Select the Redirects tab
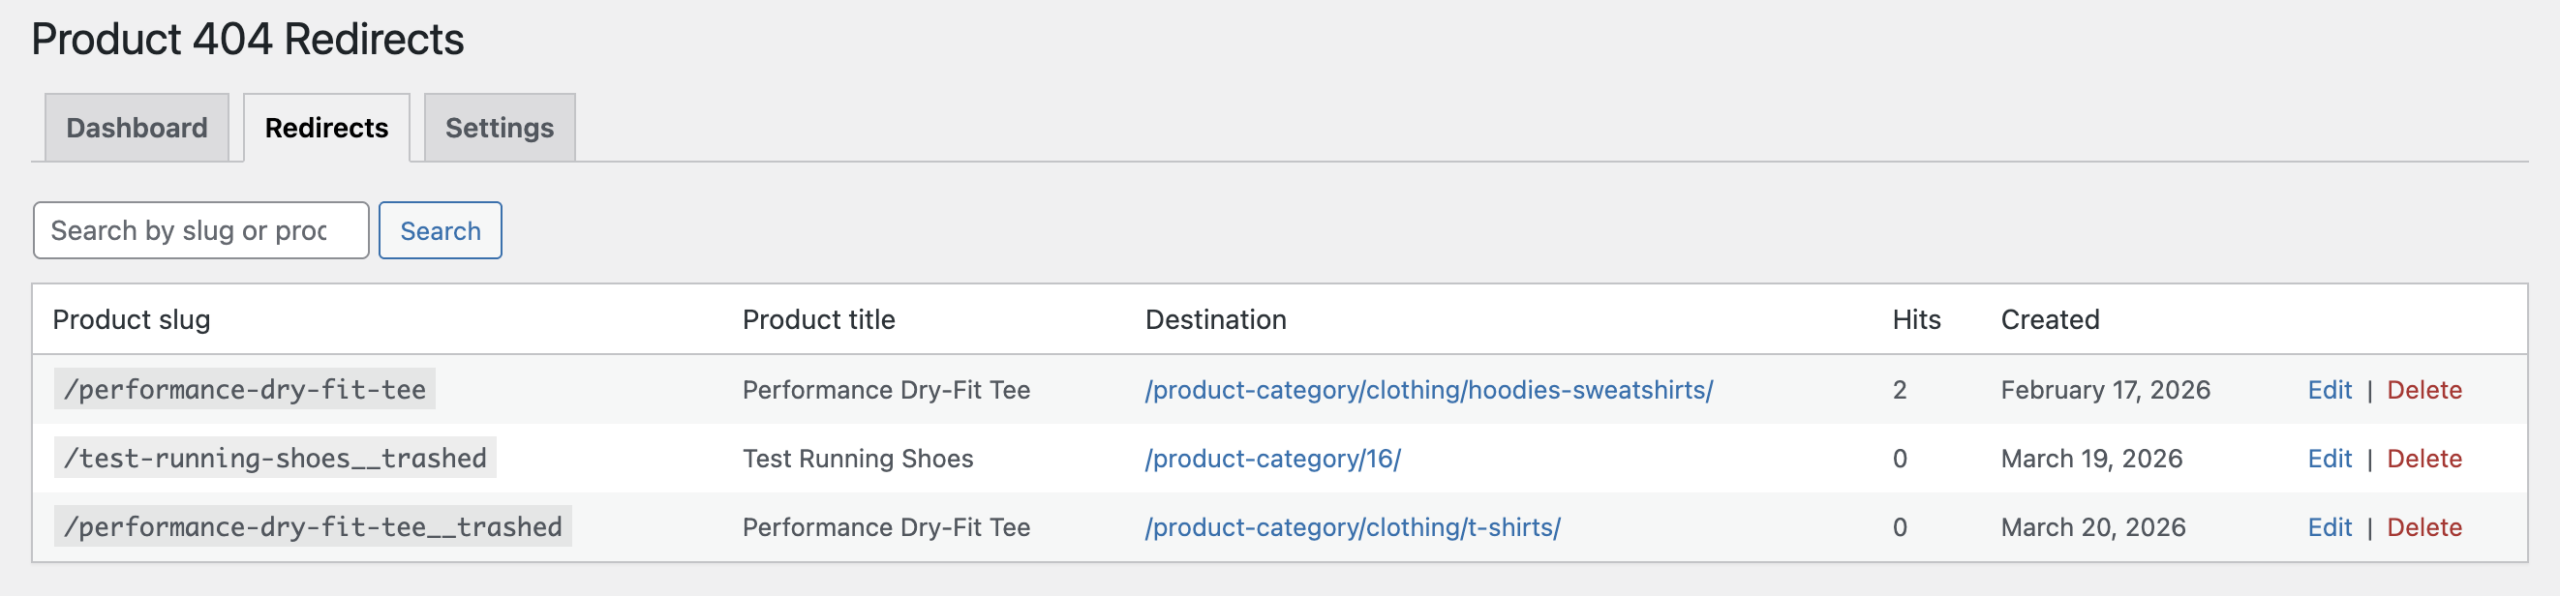The height and width of the screenshot is (596, 2560). tap(327, 127)
